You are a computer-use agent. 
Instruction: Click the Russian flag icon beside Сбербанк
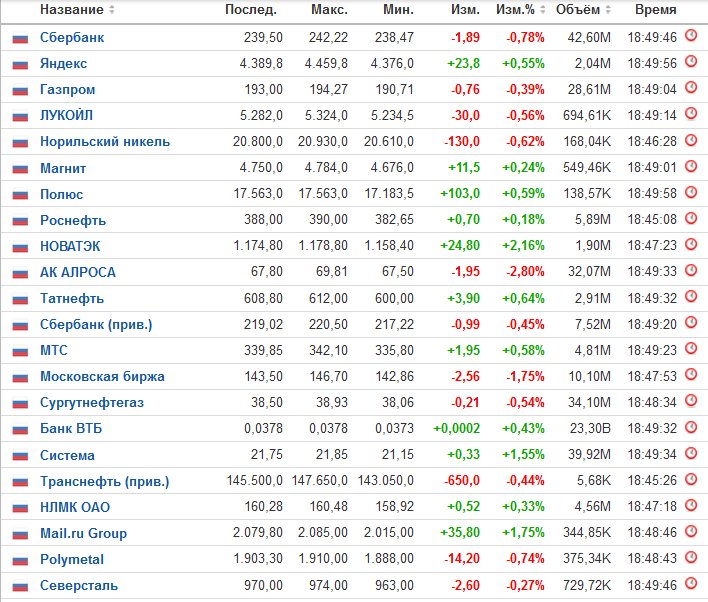20,39
